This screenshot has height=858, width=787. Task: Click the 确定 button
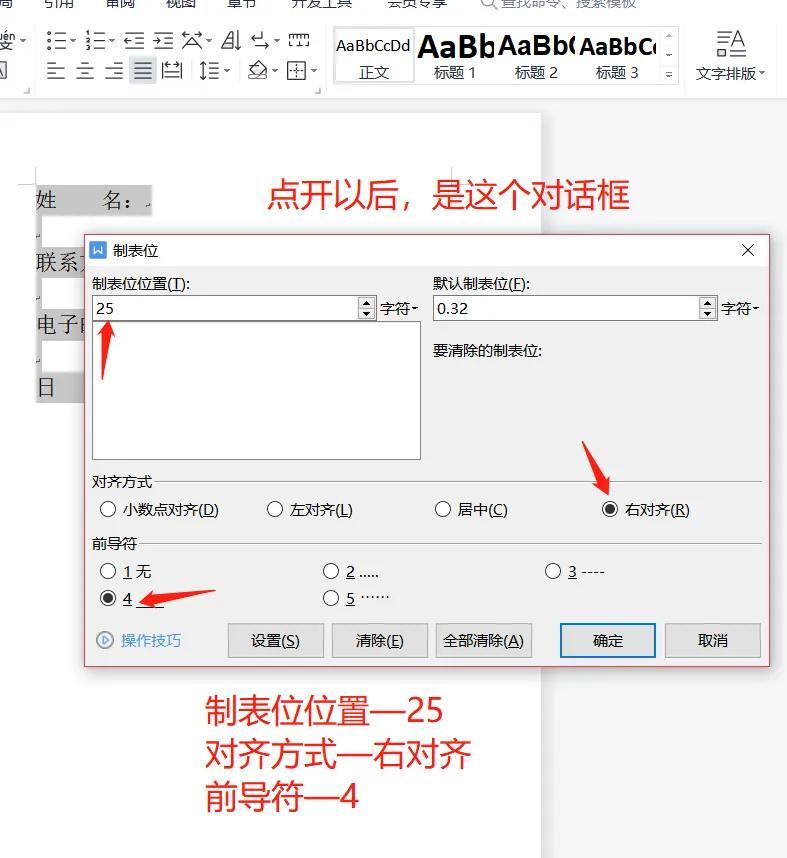[x=607, y=640]
